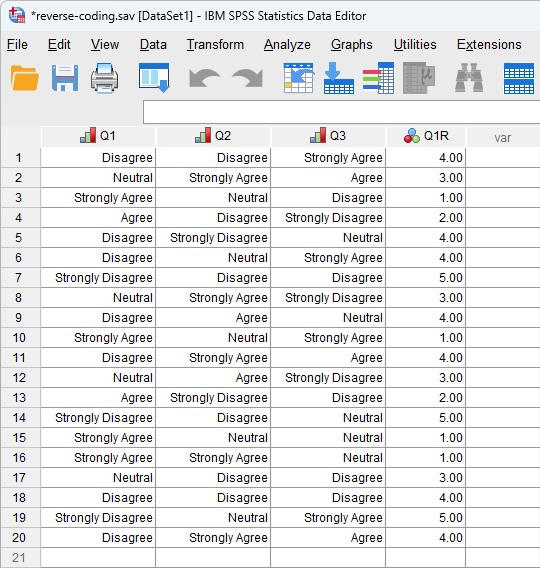Viewport: 540px width, 568px height.
Task: Open the Transform menu
Action: (x=215, y=45)
